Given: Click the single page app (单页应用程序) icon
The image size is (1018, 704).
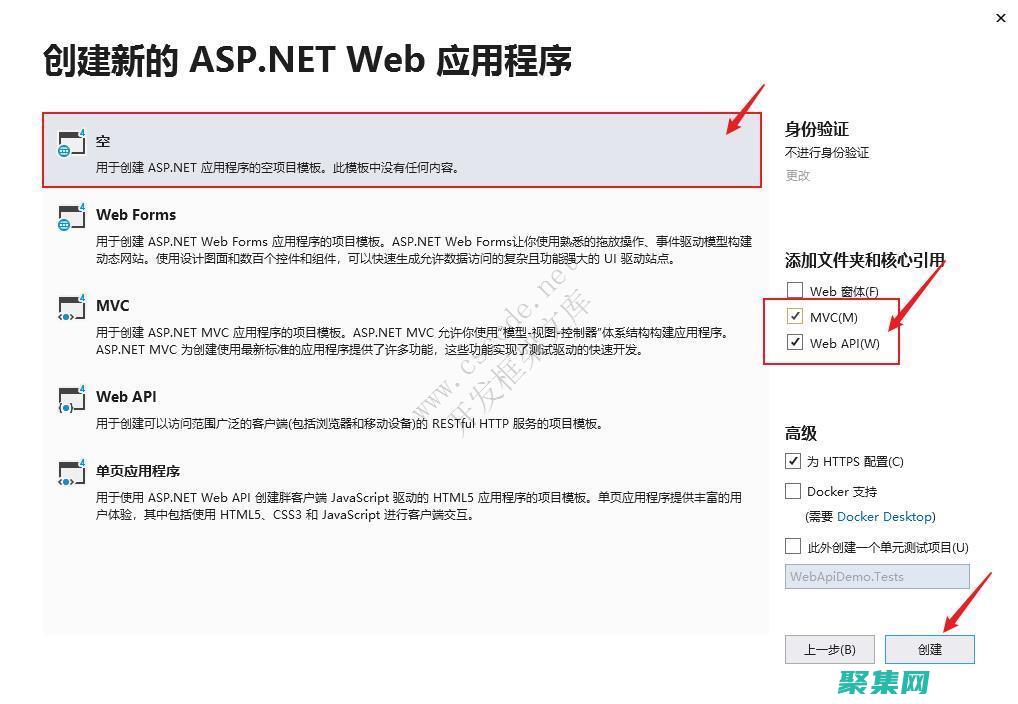Looking at the screenshot, I should point(71,473).
